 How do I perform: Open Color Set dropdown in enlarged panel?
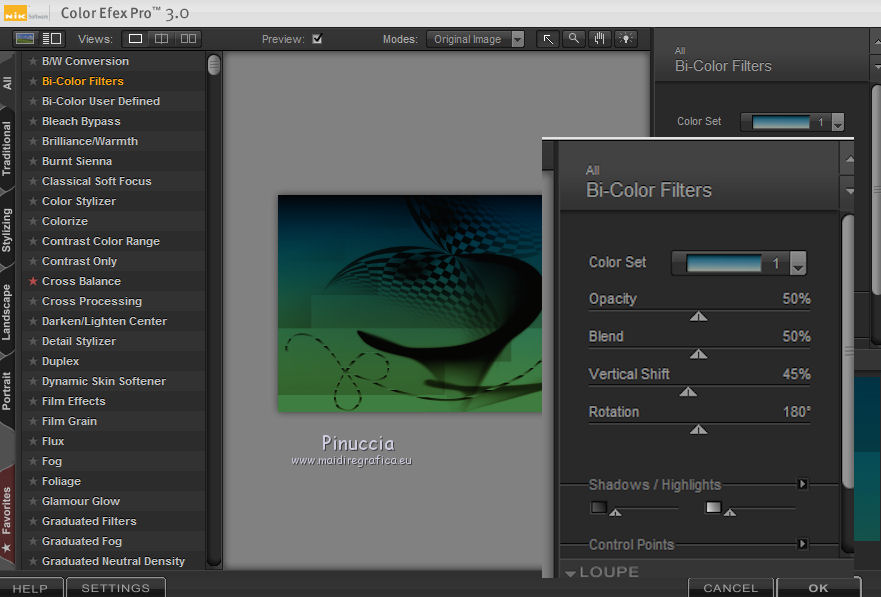point(798,264)
